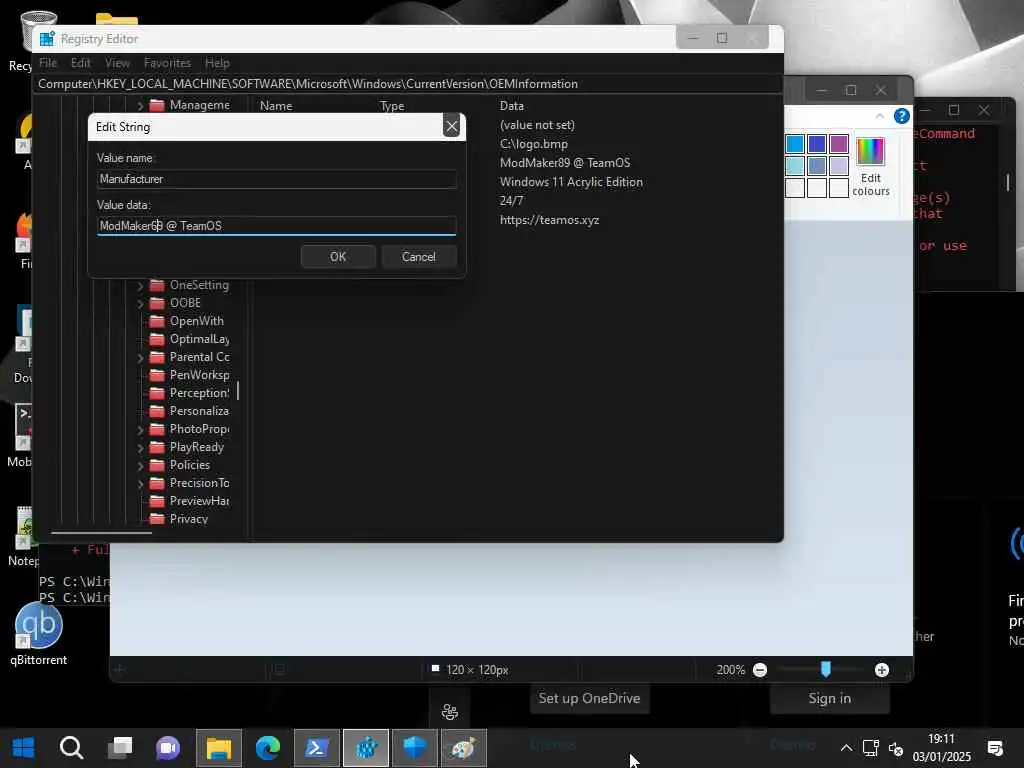This screenshot has height=768, width=1024.
Task: Click Cancel in Edit String dialog
Action: pyautogui.click(x=419, y=257)
